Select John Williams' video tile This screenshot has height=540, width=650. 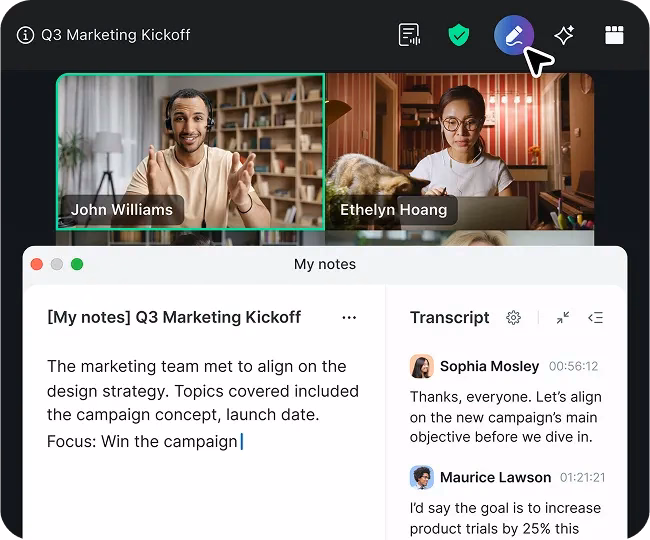pyautogui.click(x=190, y=150)
